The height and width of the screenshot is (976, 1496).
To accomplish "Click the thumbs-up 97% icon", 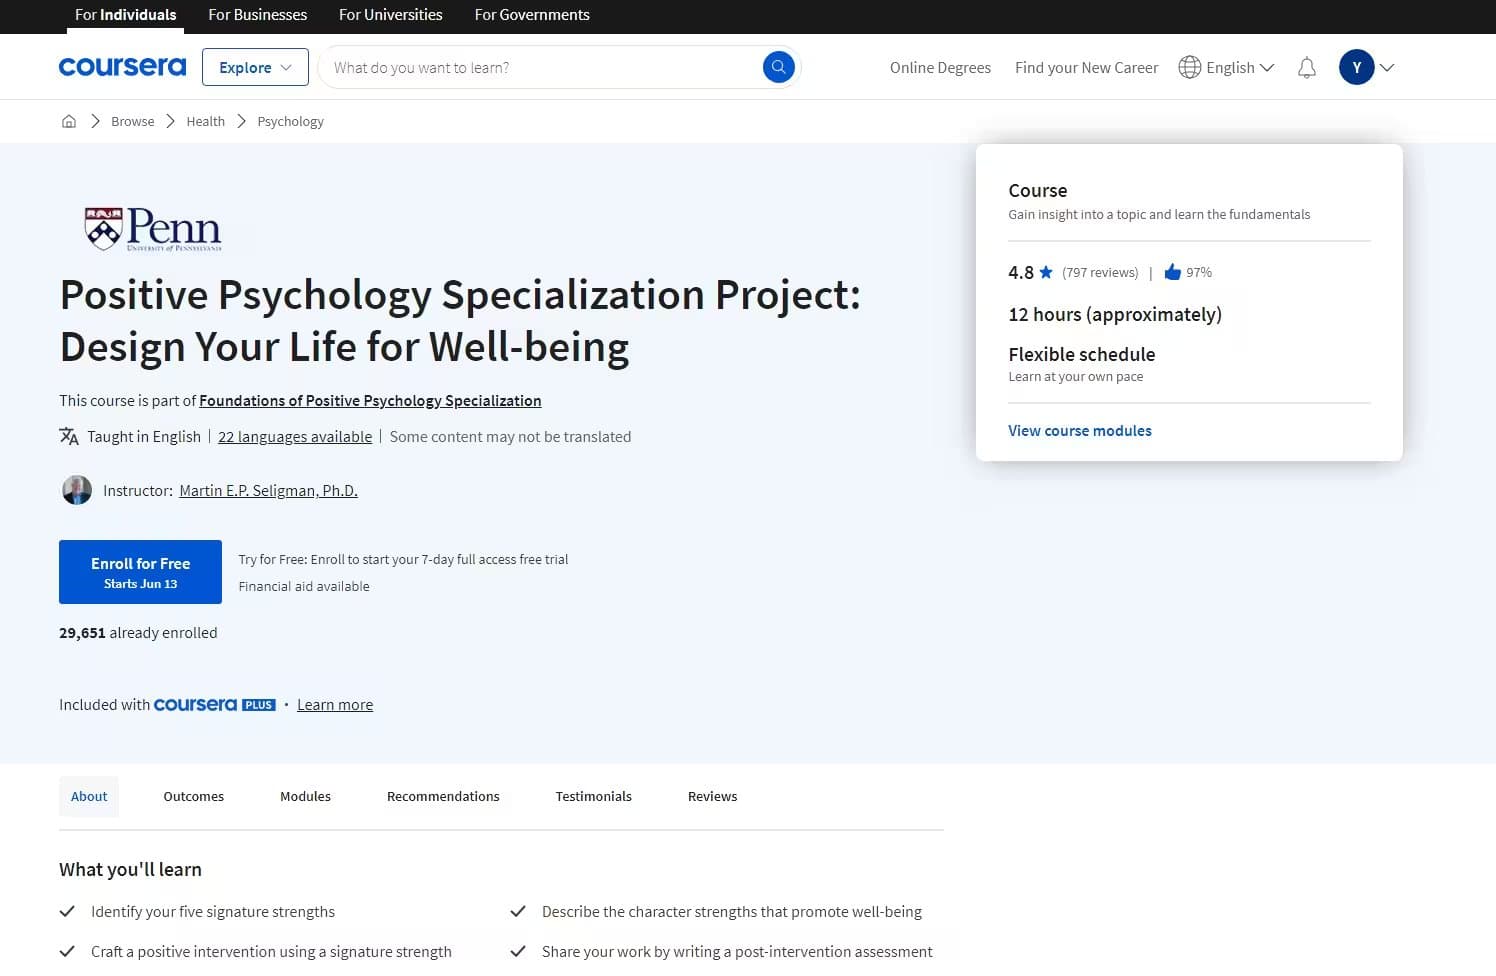I will 1173,272.
